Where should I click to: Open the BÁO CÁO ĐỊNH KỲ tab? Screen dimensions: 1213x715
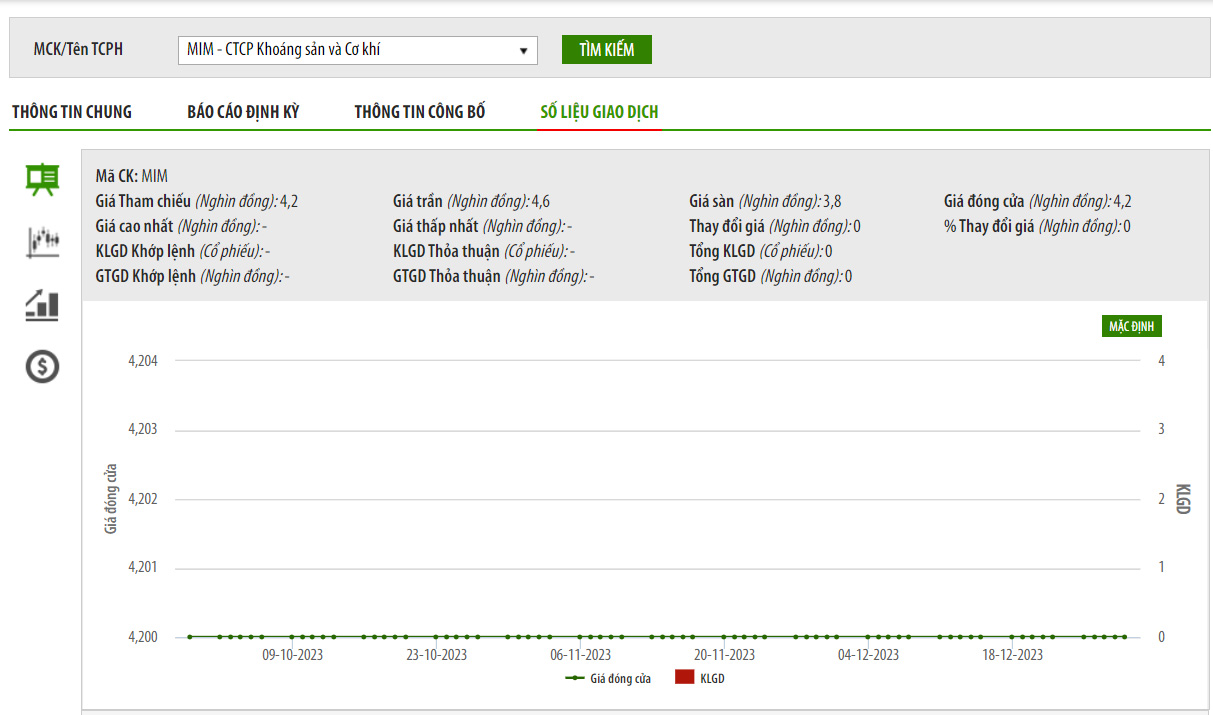click(x=243, y=112)
